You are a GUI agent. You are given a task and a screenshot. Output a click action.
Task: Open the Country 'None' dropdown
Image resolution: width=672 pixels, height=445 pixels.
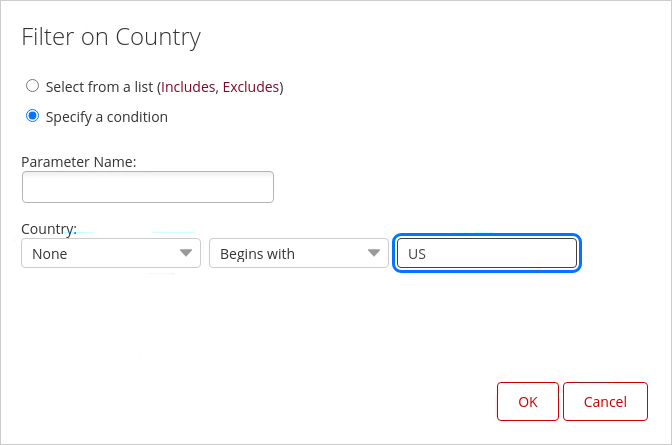(110, 253)
